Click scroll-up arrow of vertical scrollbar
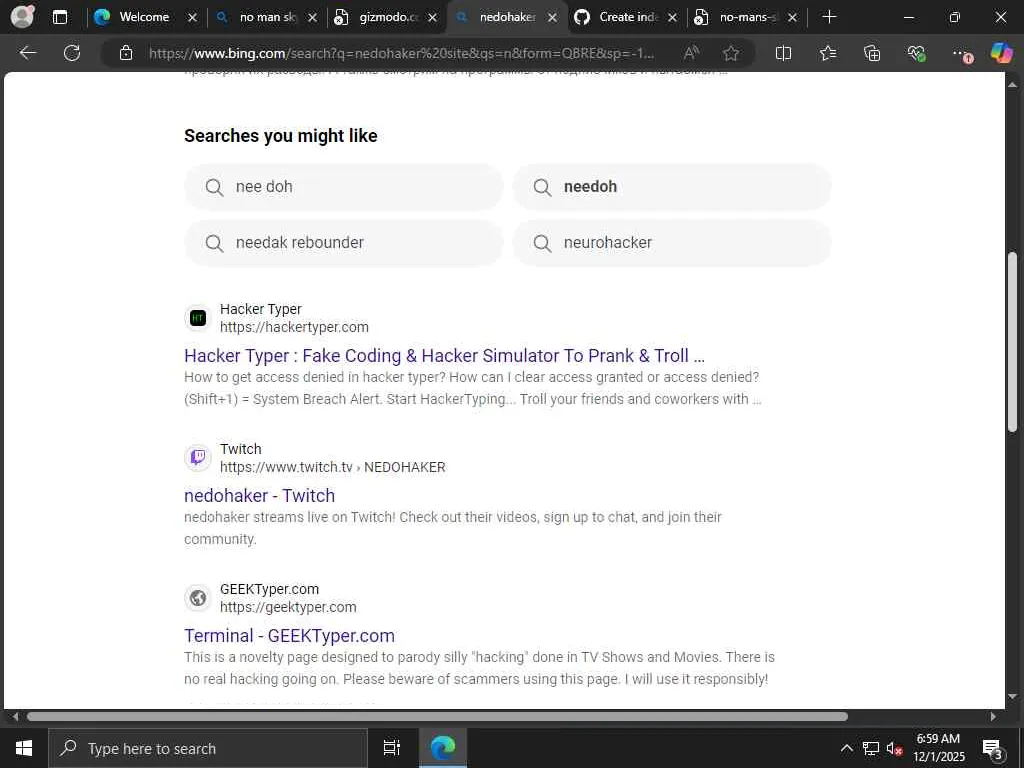Screen dimensions: 1024x768 [1012, 84]
